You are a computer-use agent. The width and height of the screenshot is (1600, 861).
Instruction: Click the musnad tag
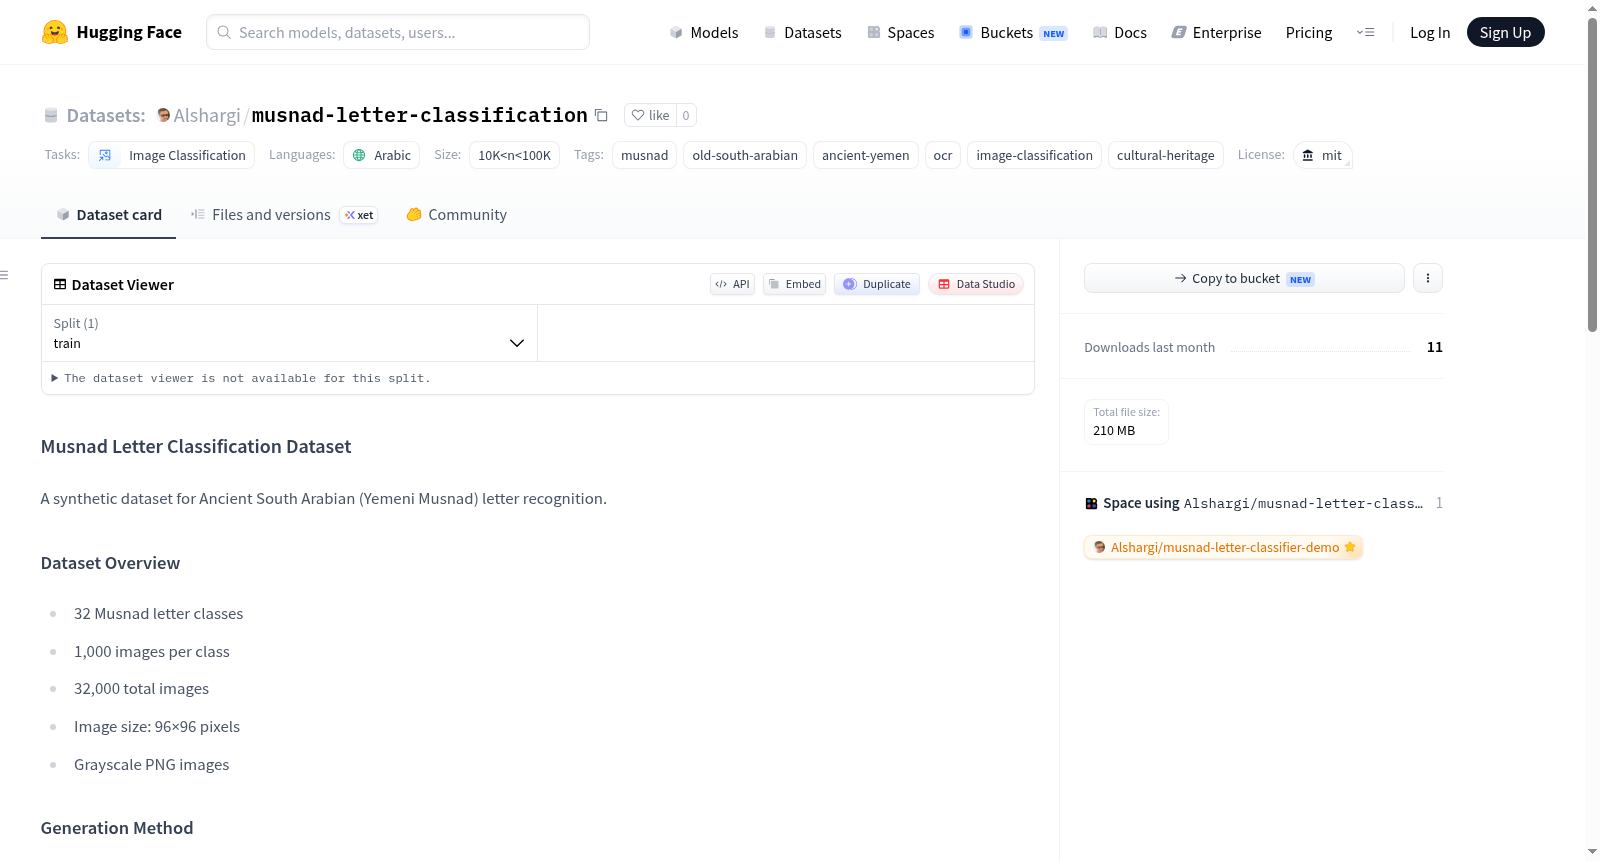pyautogui.click(x=644, y=155)
